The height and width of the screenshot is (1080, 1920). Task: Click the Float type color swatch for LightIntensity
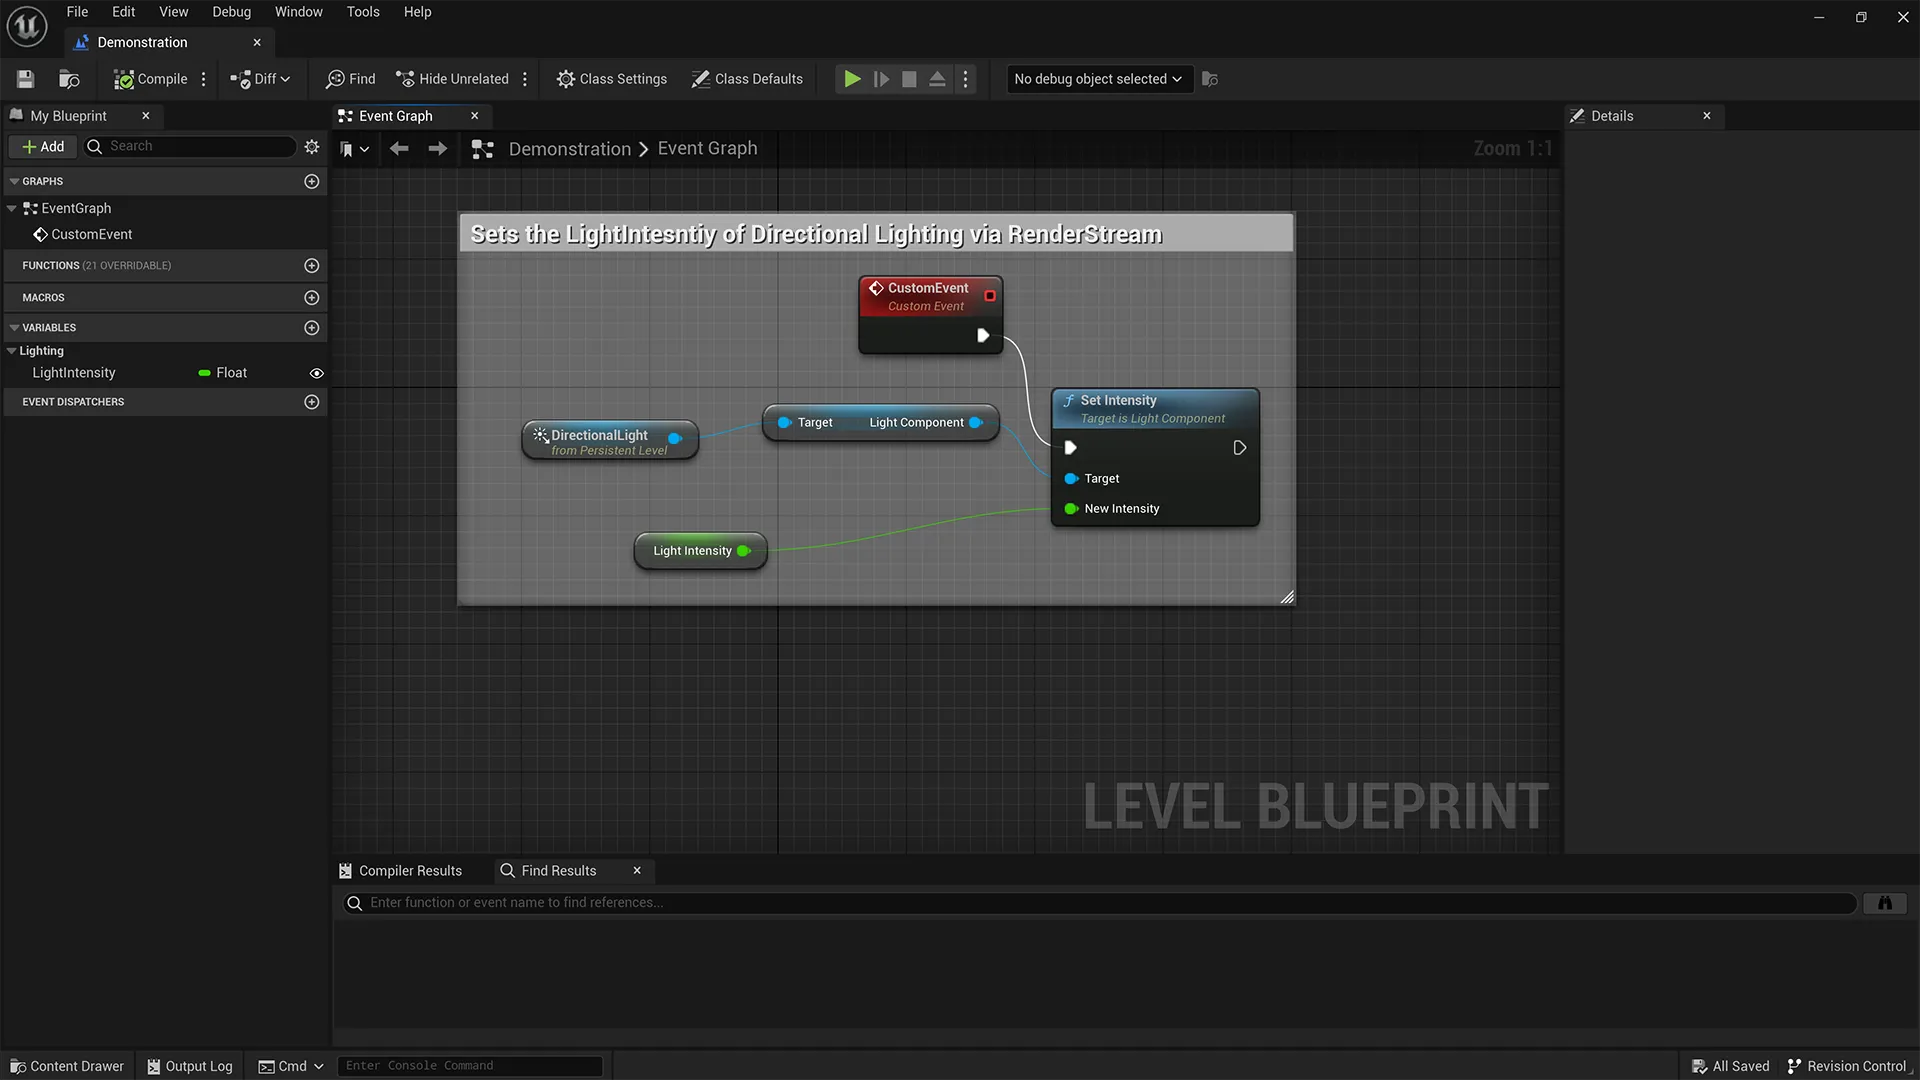(204, 372)
